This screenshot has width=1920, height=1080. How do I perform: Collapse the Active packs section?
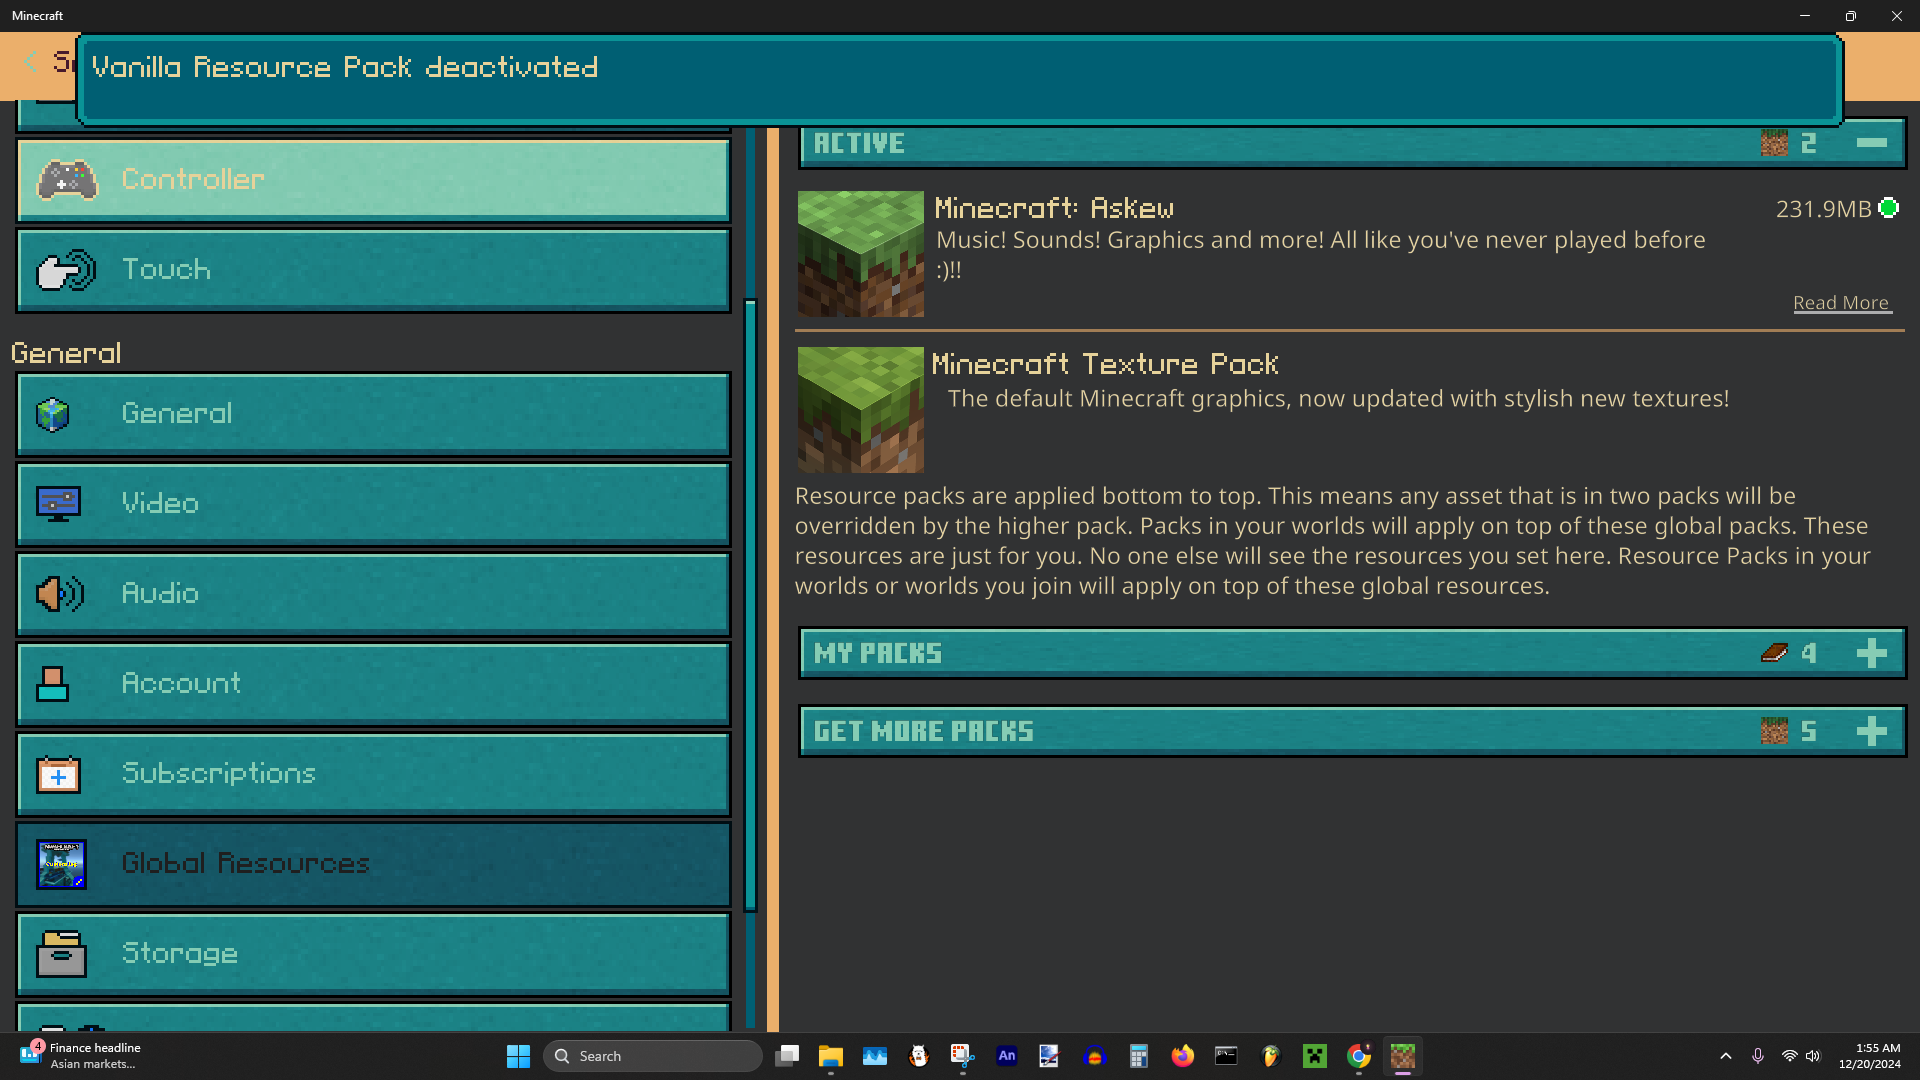pos(1871,143)
